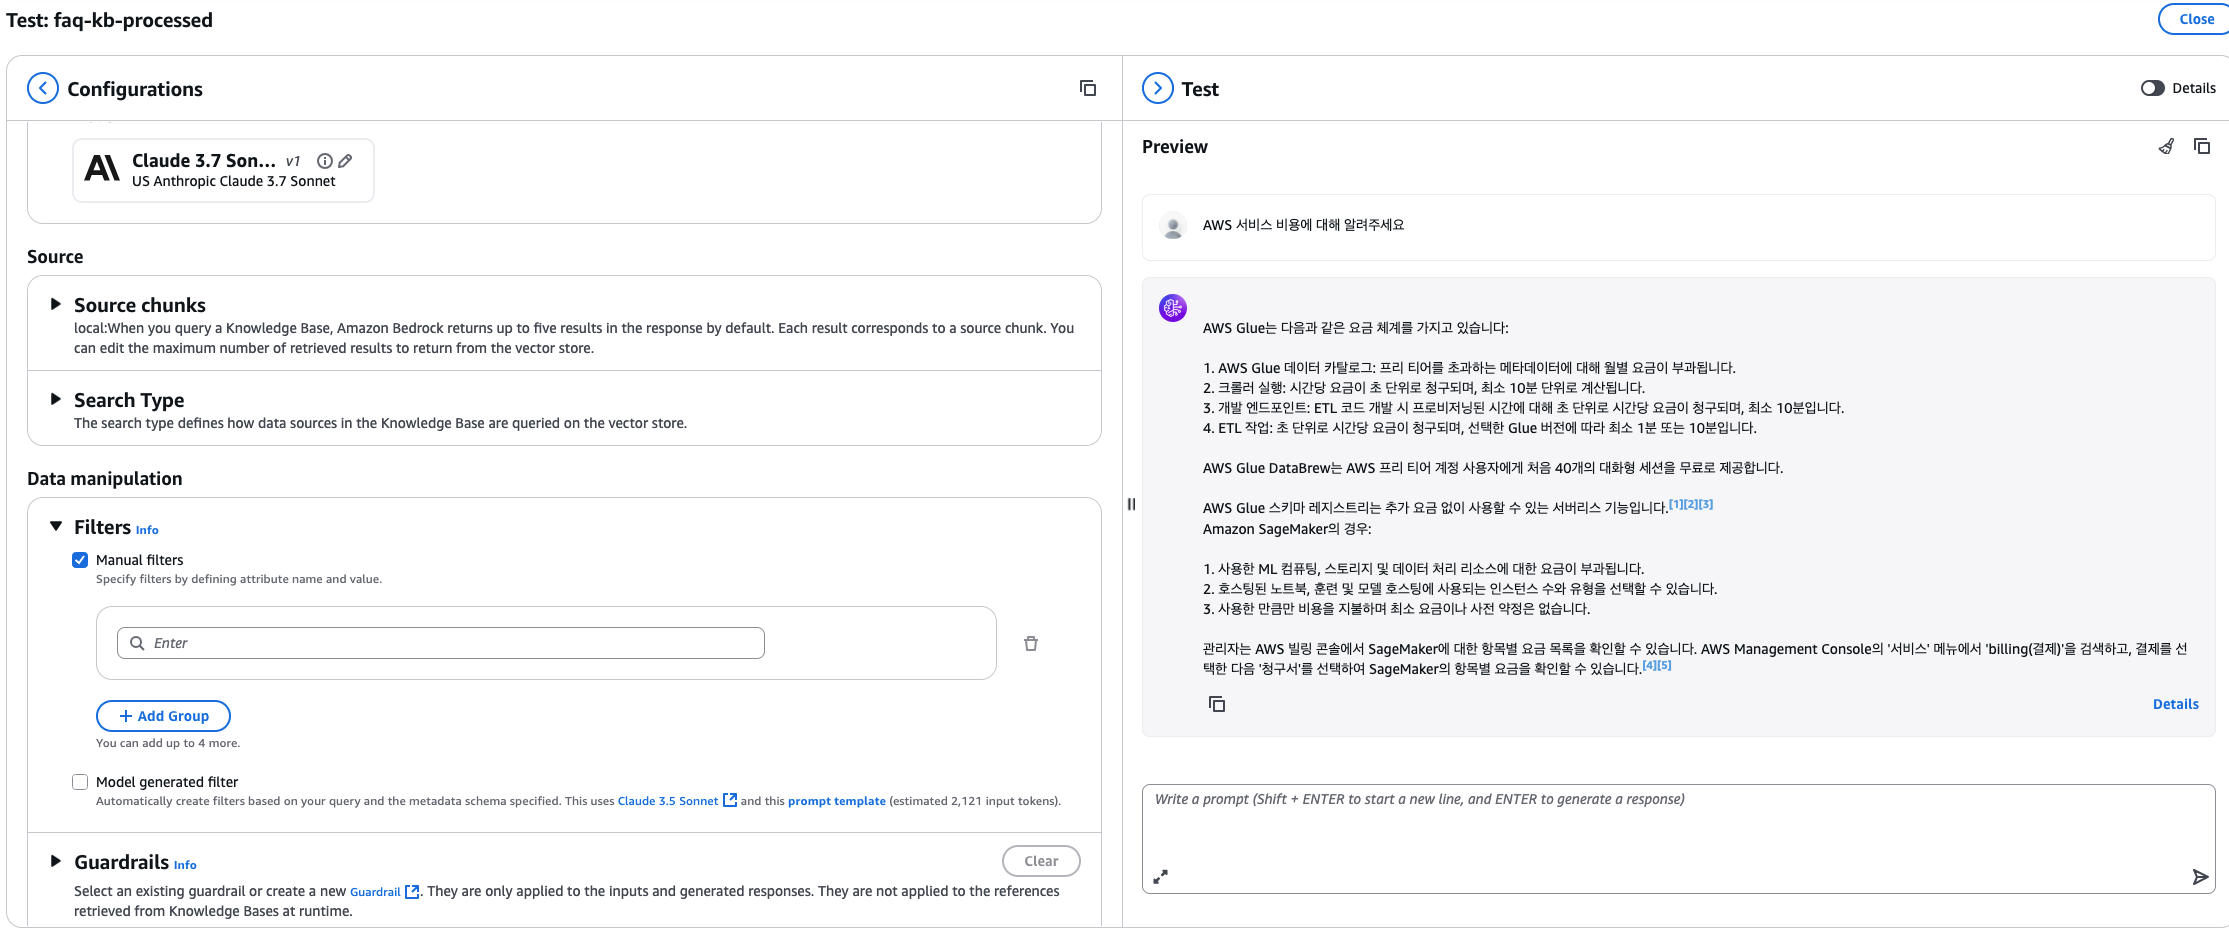Open citation [5] in the response
This screenshot has height=934, width=2229.
point(1664,665)
